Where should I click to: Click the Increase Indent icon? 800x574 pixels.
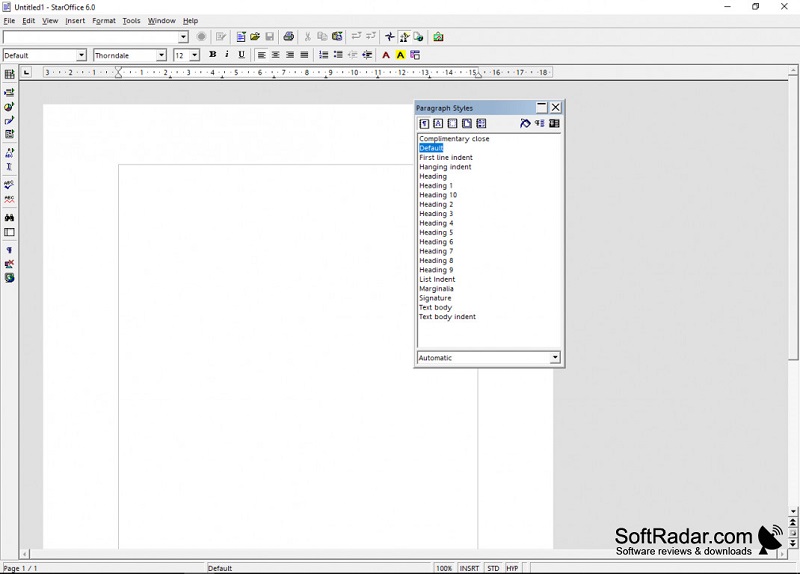pyautogui.click(x=367, y=55)
